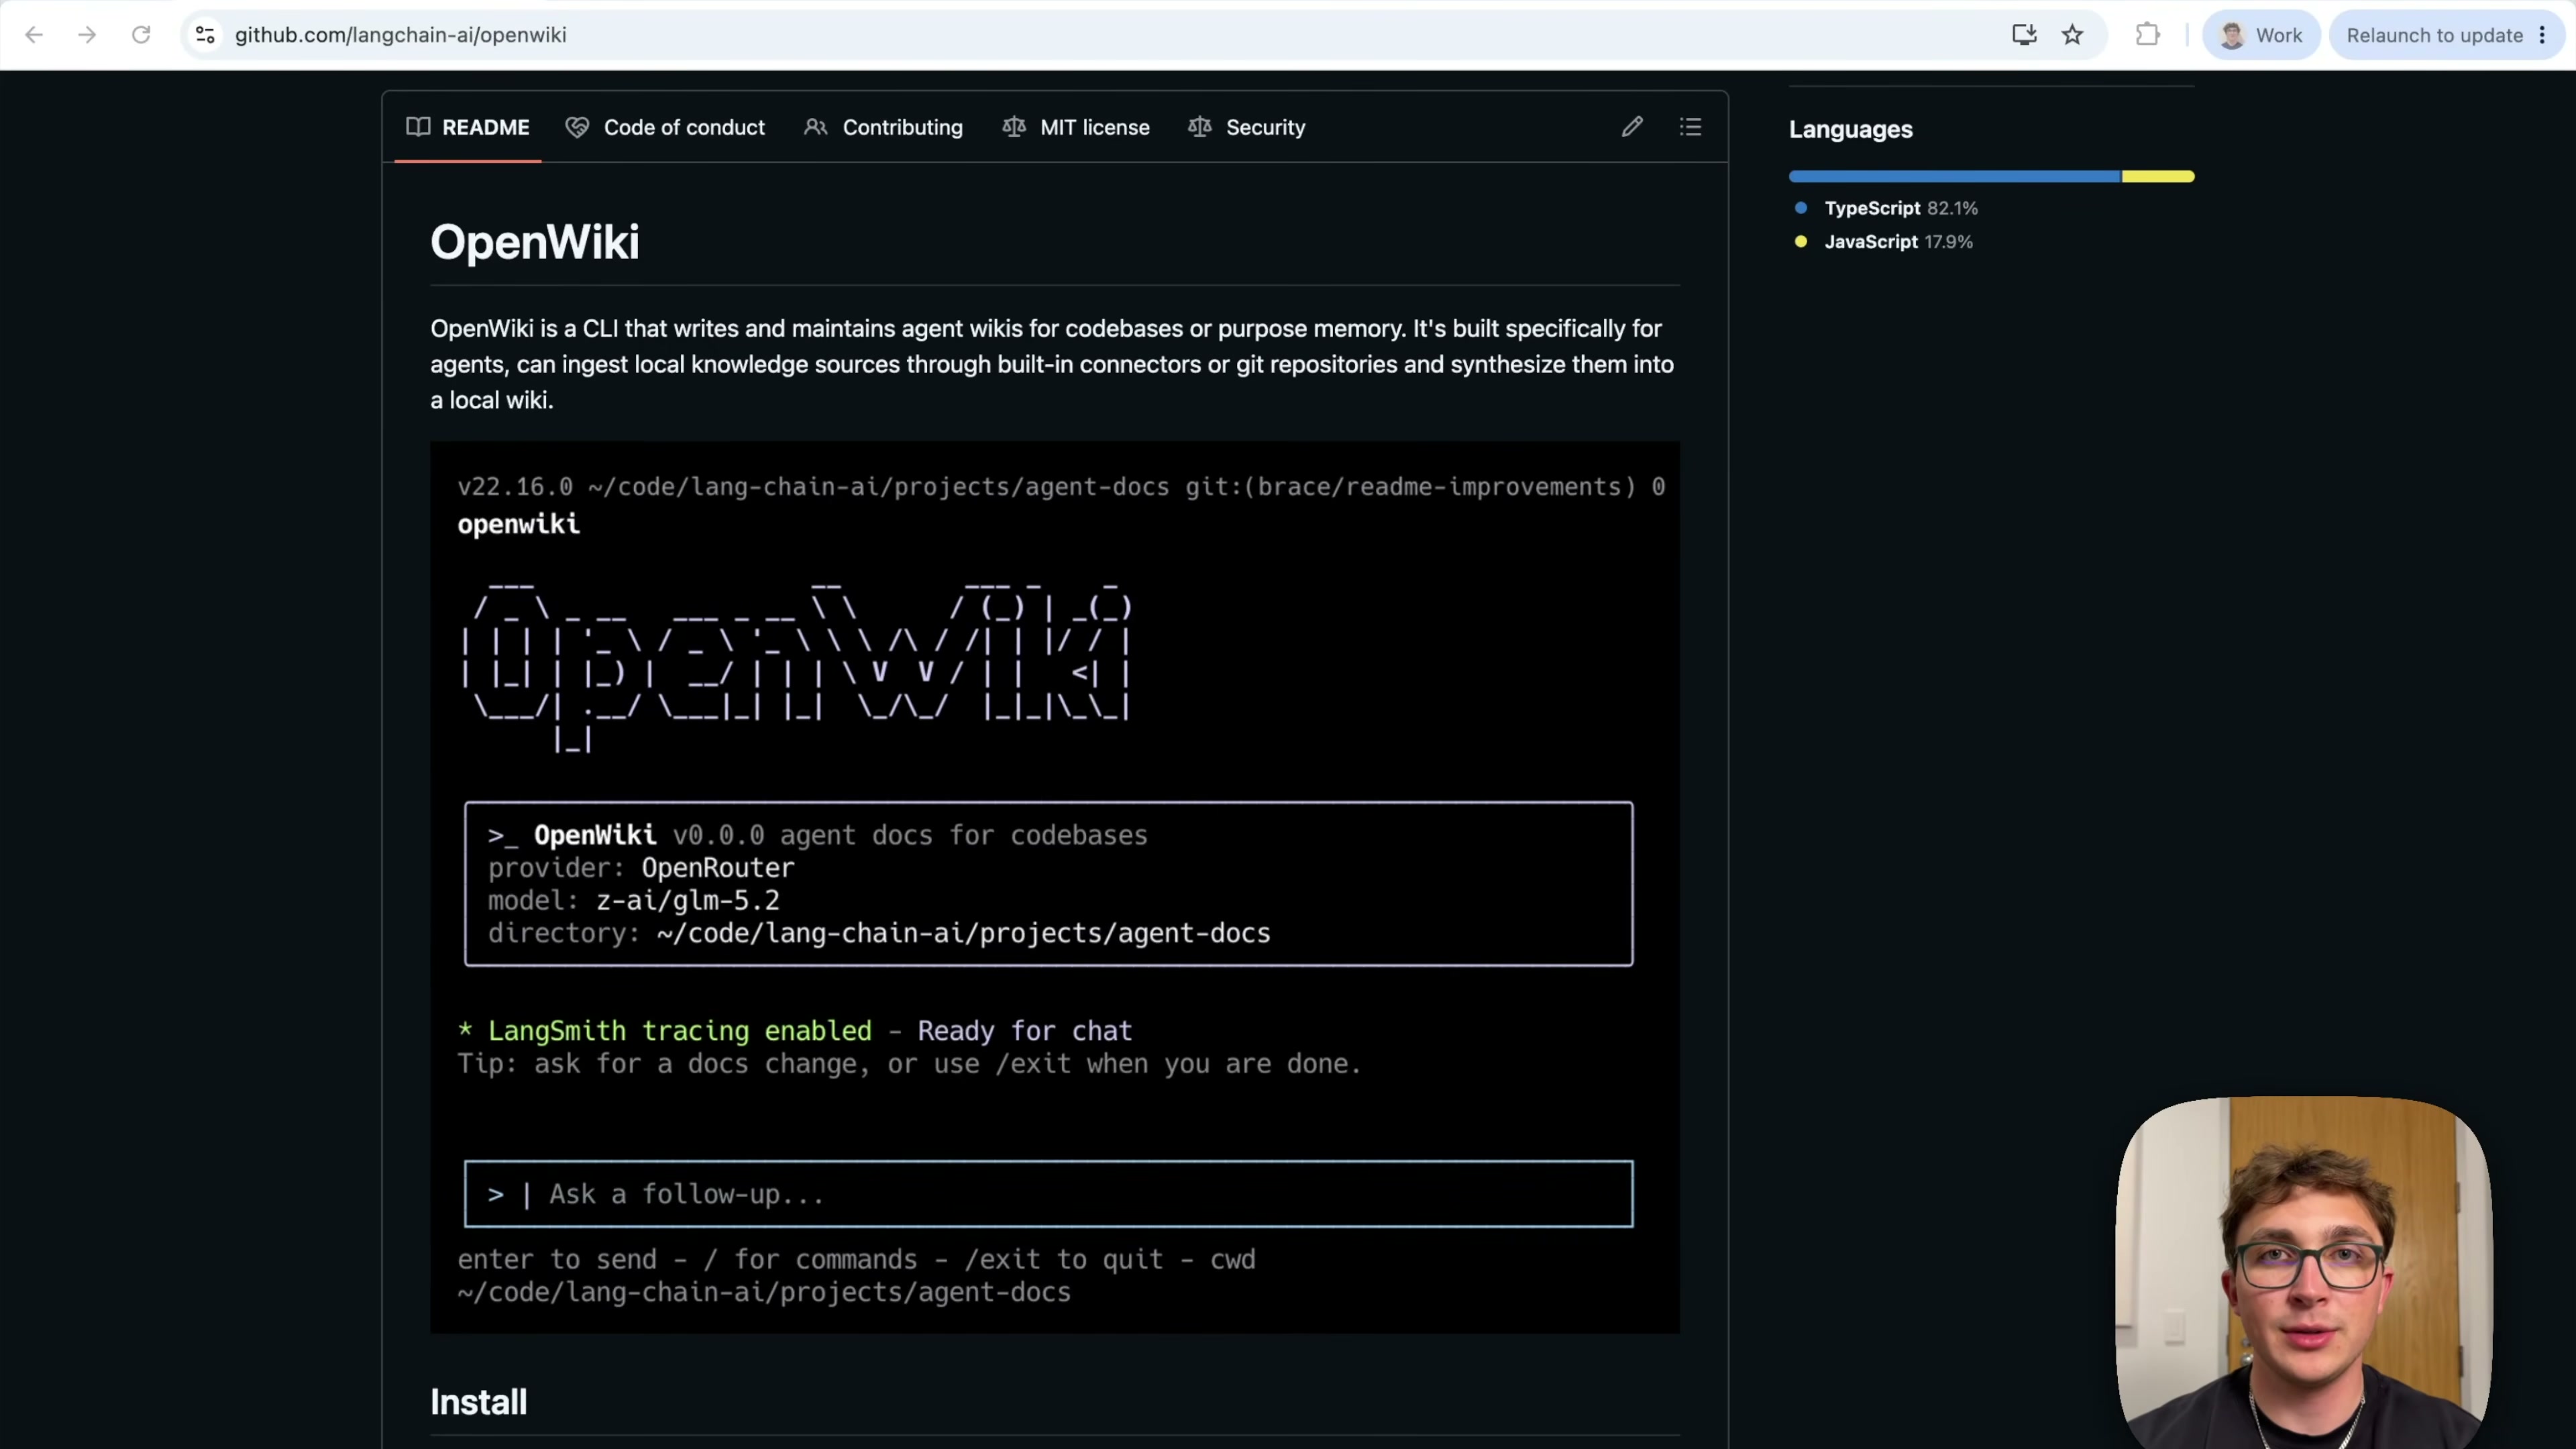Bookmark this page with the star icon
The width and height of the screenshot is (2576, 1449).
coord(2072,35)
